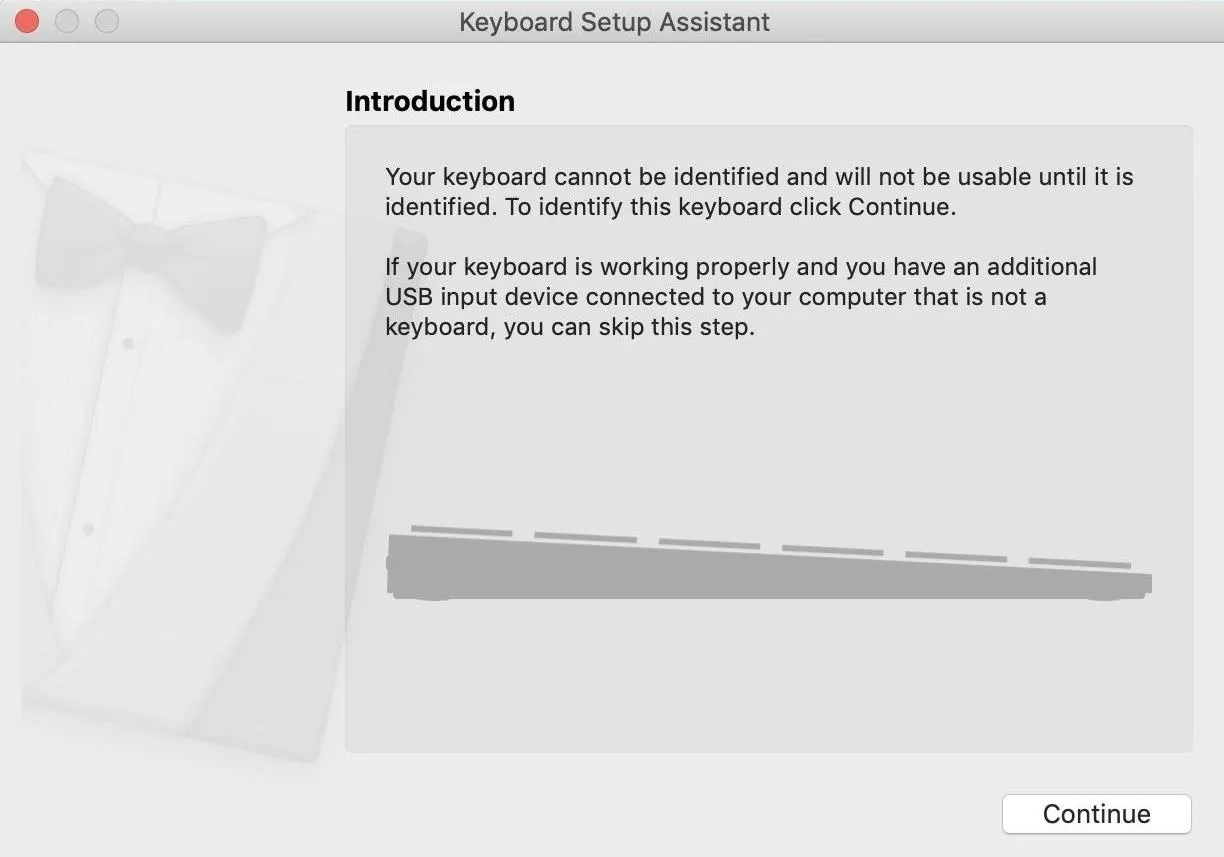Close the Keyboard Setup Assistant window
Viewport: 1224px width, 857px height.
tap(27, 20)
